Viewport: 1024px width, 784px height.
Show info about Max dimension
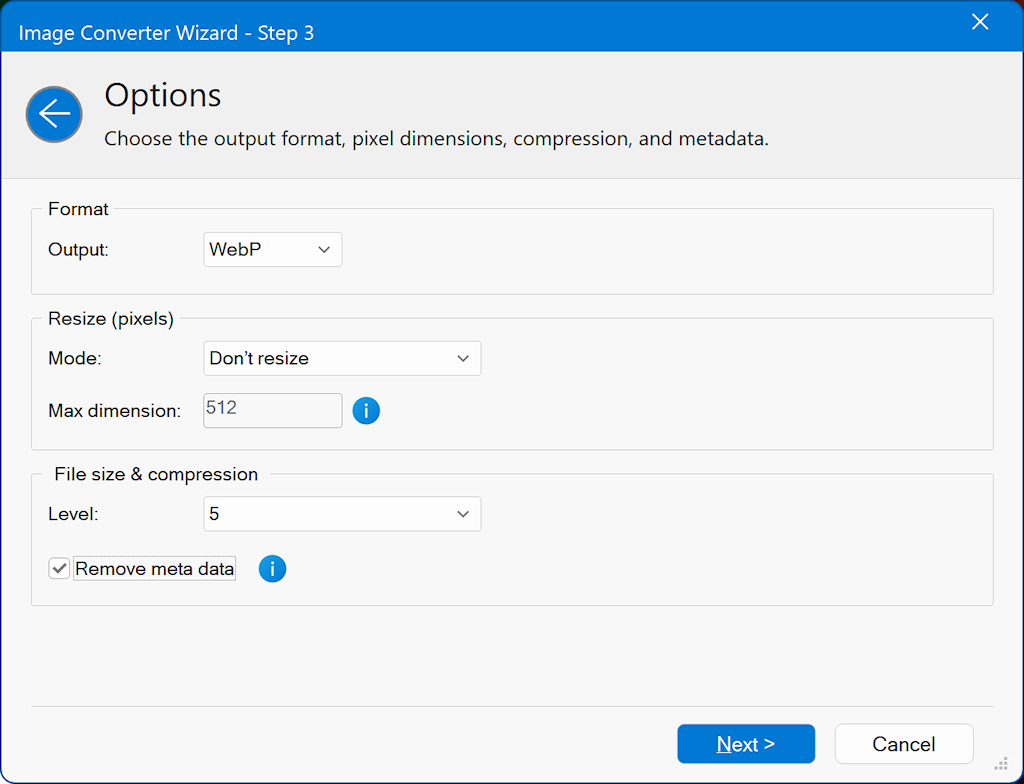click(x=366, y=410)
